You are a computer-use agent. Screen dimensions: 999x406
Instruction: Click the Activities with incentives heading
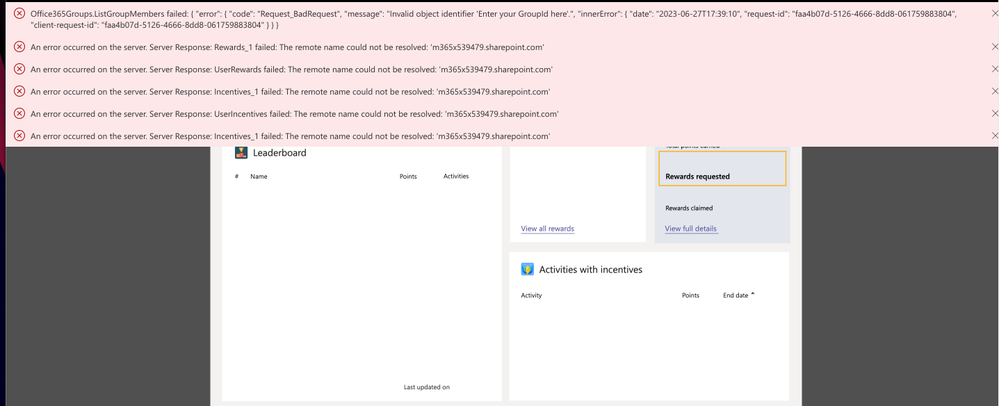point(591,270)
